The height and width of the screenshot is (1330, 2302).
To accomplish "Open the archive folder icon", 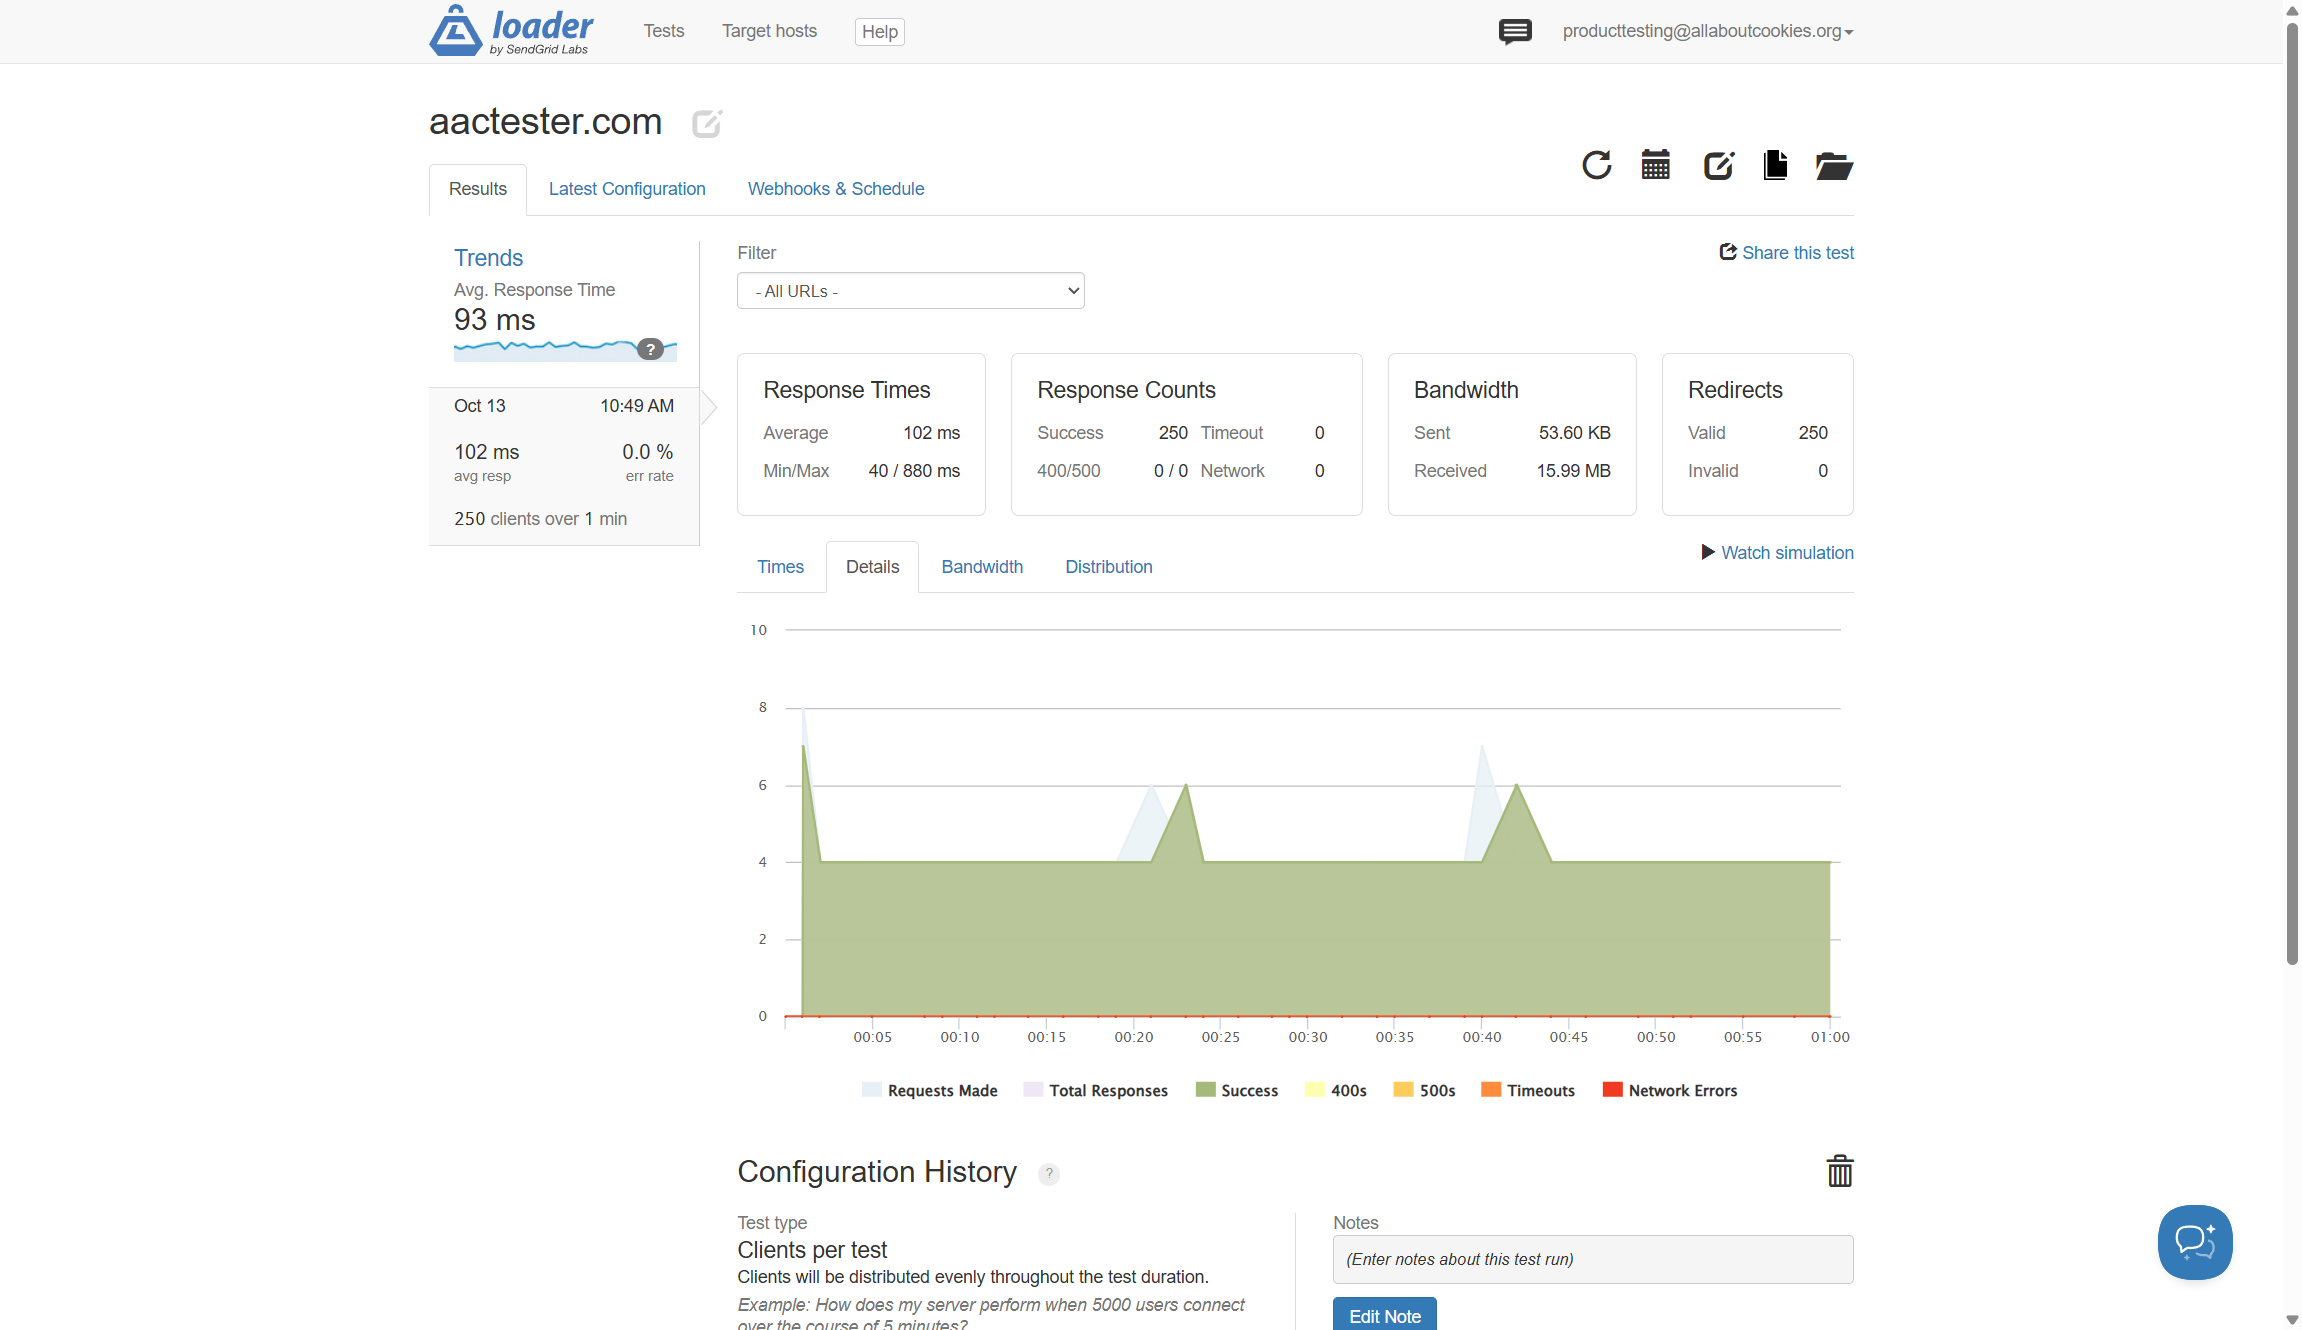I will point(1833,166).
